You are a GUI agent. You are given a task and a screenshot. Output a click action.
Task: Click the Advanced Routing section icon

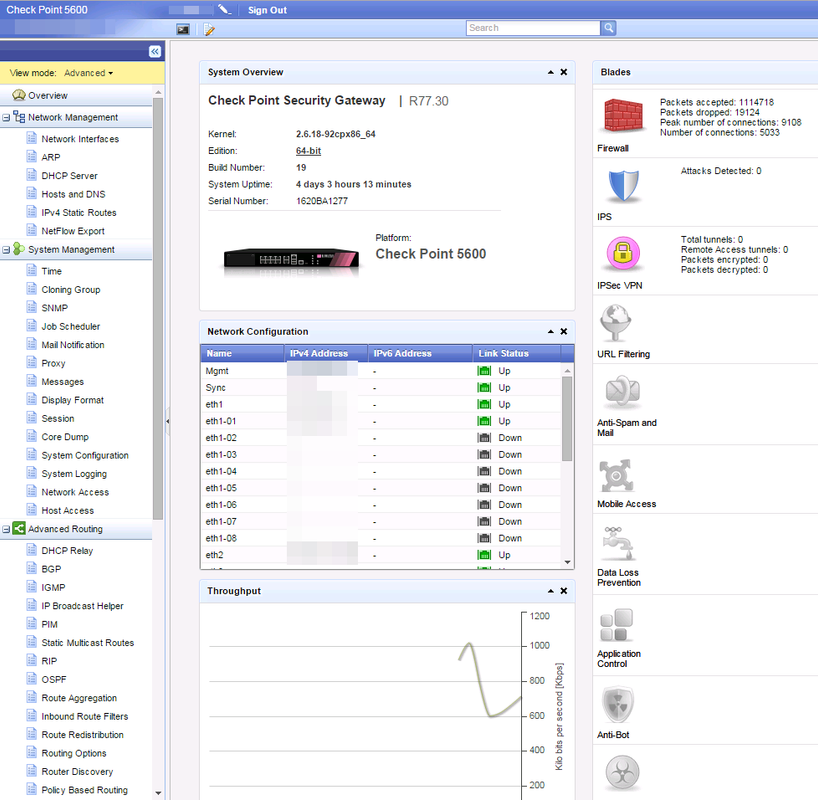click(x=19, y=529)
